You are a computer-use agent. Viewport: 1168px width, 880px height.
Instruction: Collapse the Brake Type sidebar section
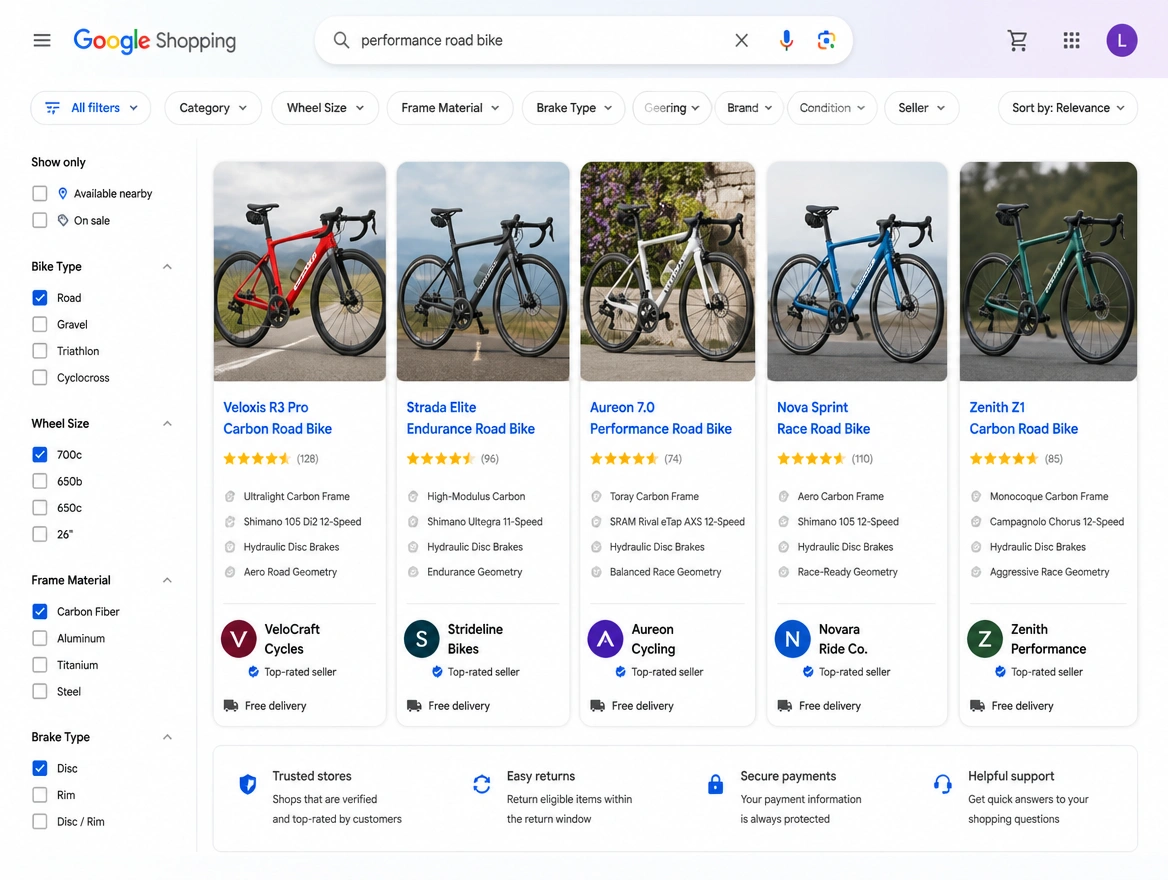click(168, 737)
